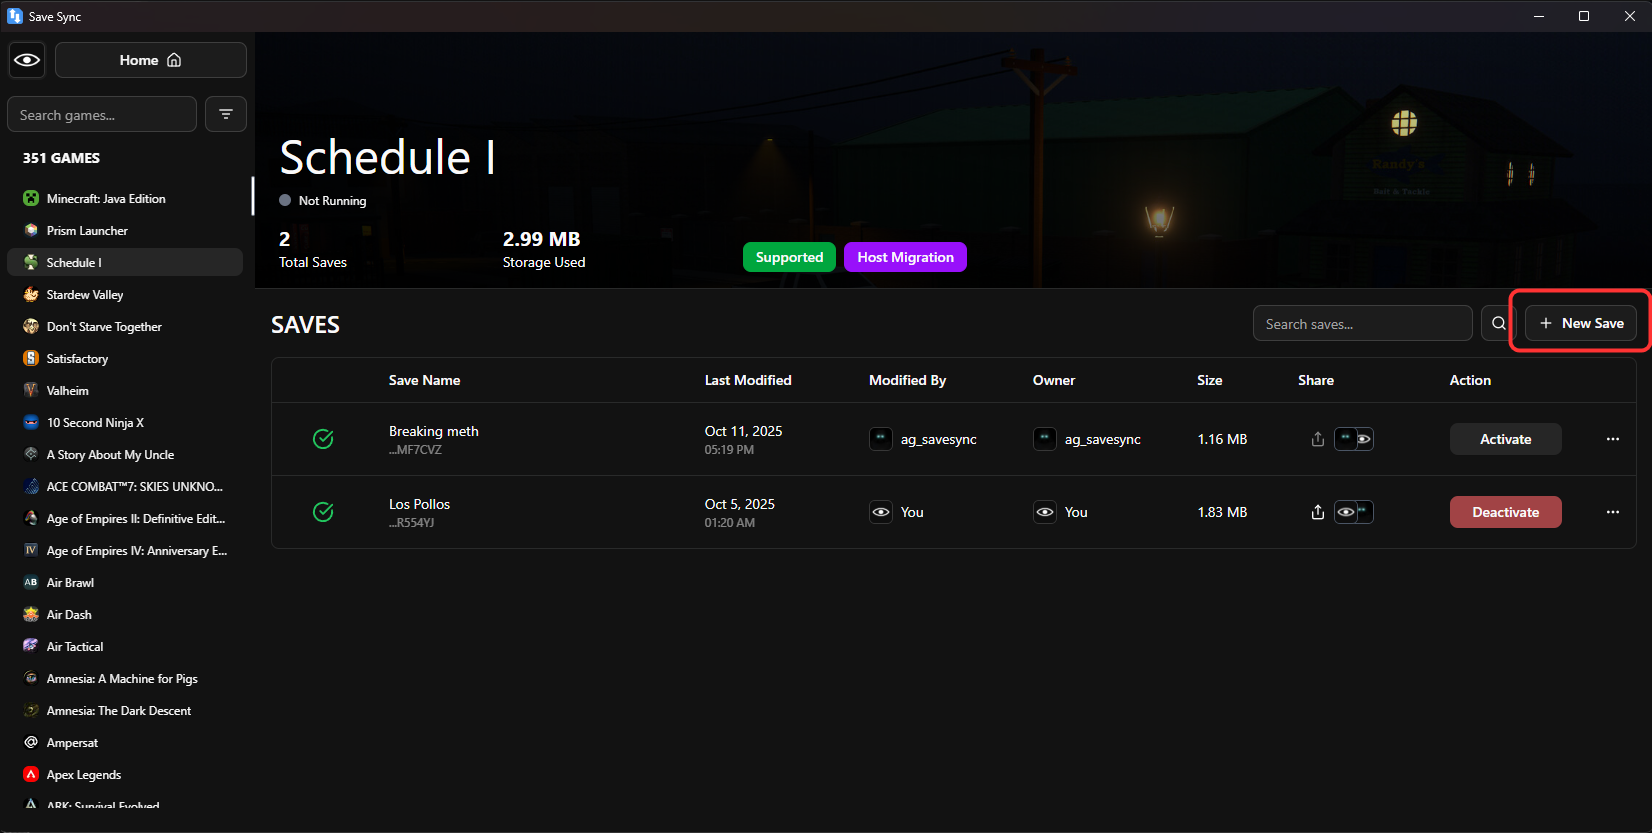Activate the Breaking meth save

point(1505,439)
